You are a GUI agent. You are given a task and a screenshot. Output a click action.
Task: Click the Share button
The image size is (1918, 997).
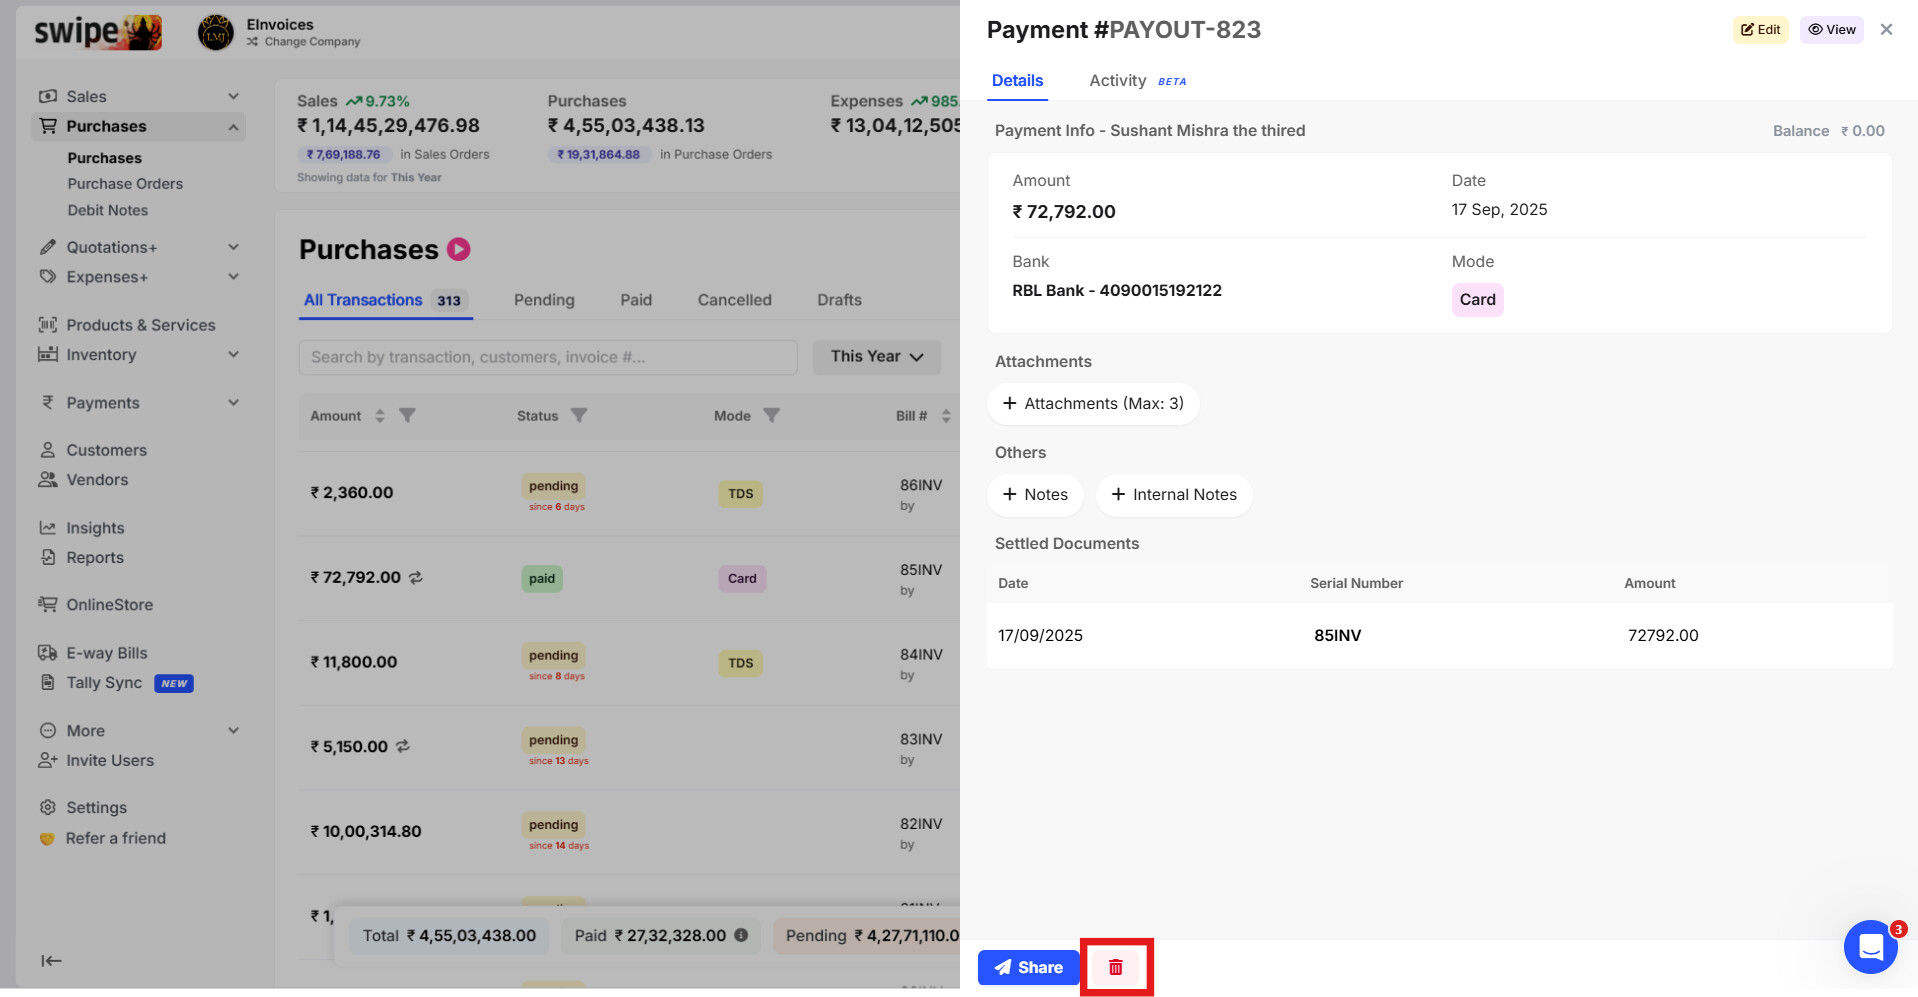(x=1028, y=967)
